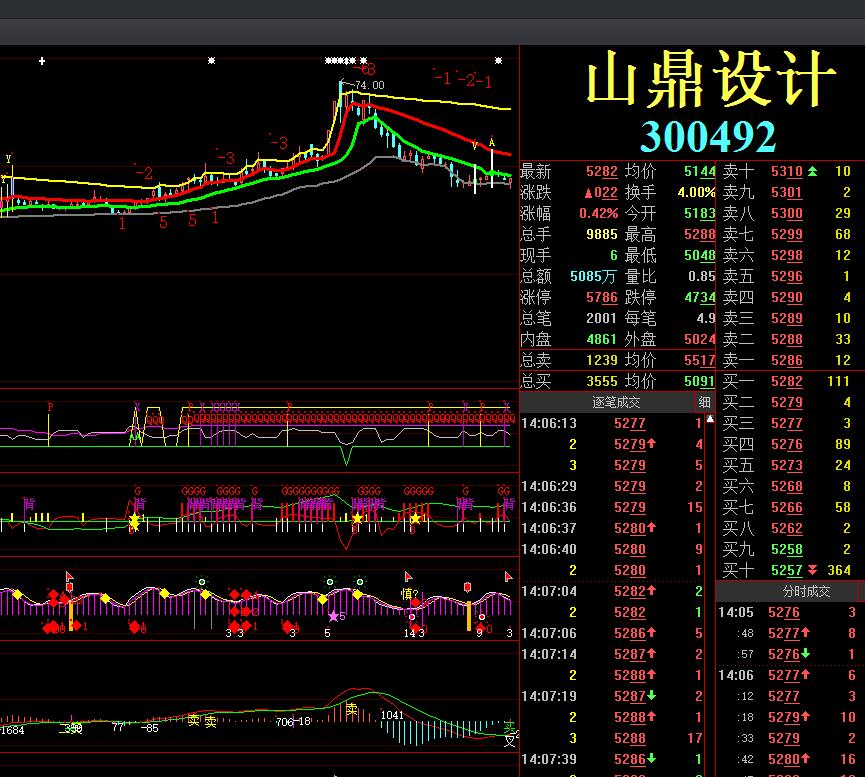Click the tick list scroll-up arrow
Viewport: 865px width, 777px height.
(711, 419)
